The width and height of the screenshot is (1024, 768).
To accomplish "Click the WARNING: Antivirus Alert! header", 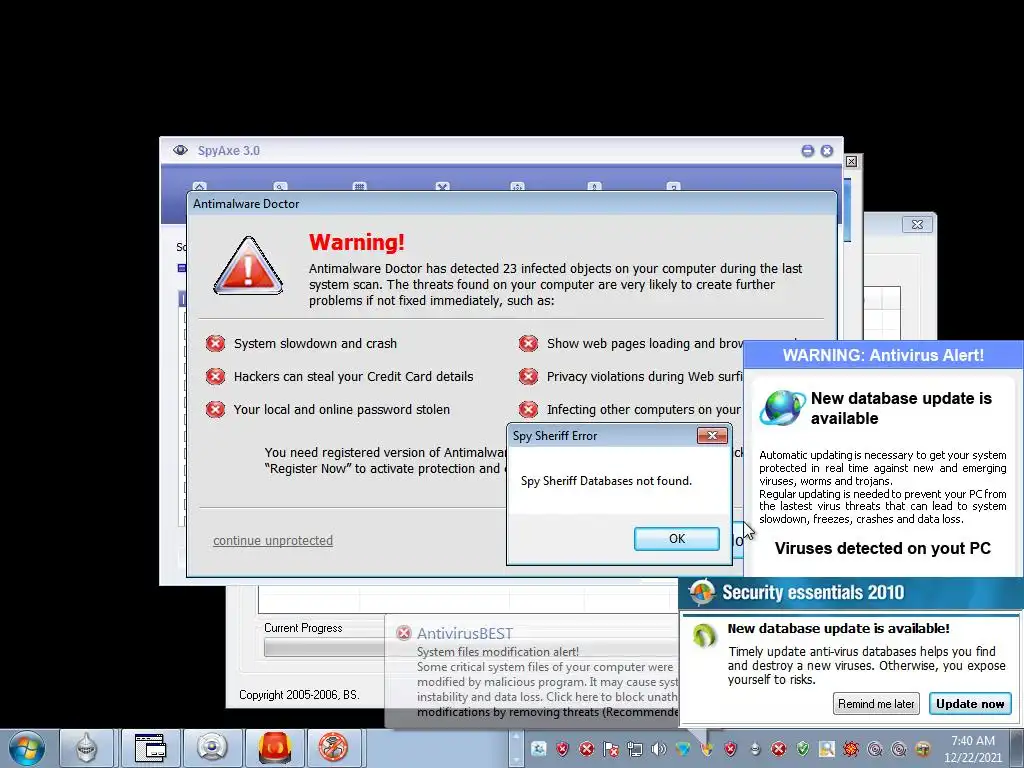I will click(884, 355).
